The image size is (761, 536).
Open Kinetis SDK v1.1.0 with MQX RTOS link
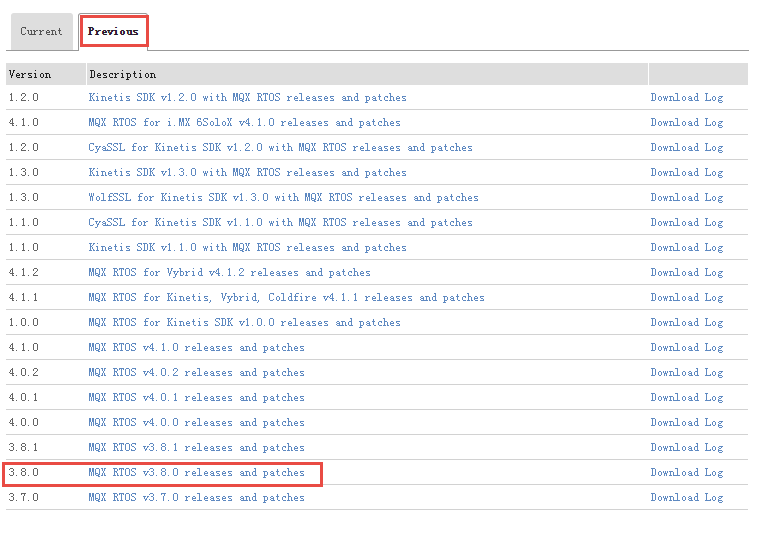coord(247,248)
